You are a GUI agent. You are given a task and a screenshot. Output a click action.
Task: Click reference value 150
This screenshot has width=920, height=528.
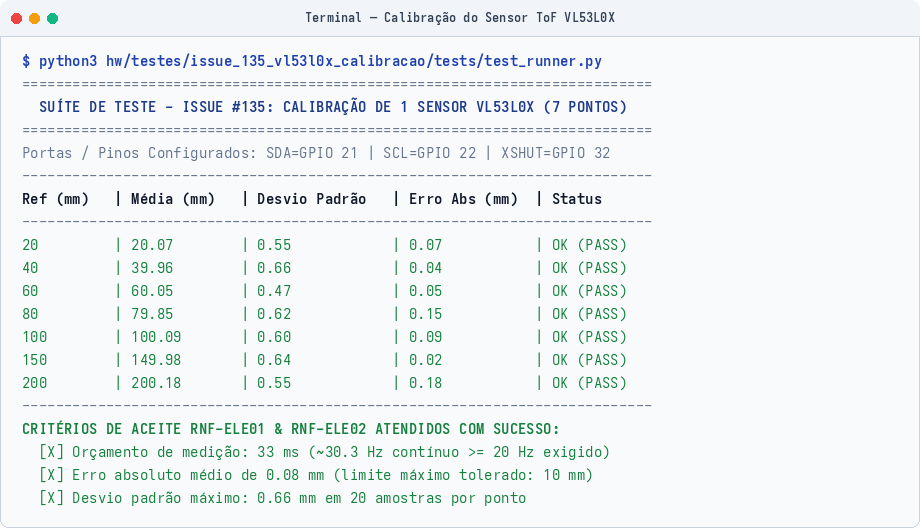coord(35,360)
